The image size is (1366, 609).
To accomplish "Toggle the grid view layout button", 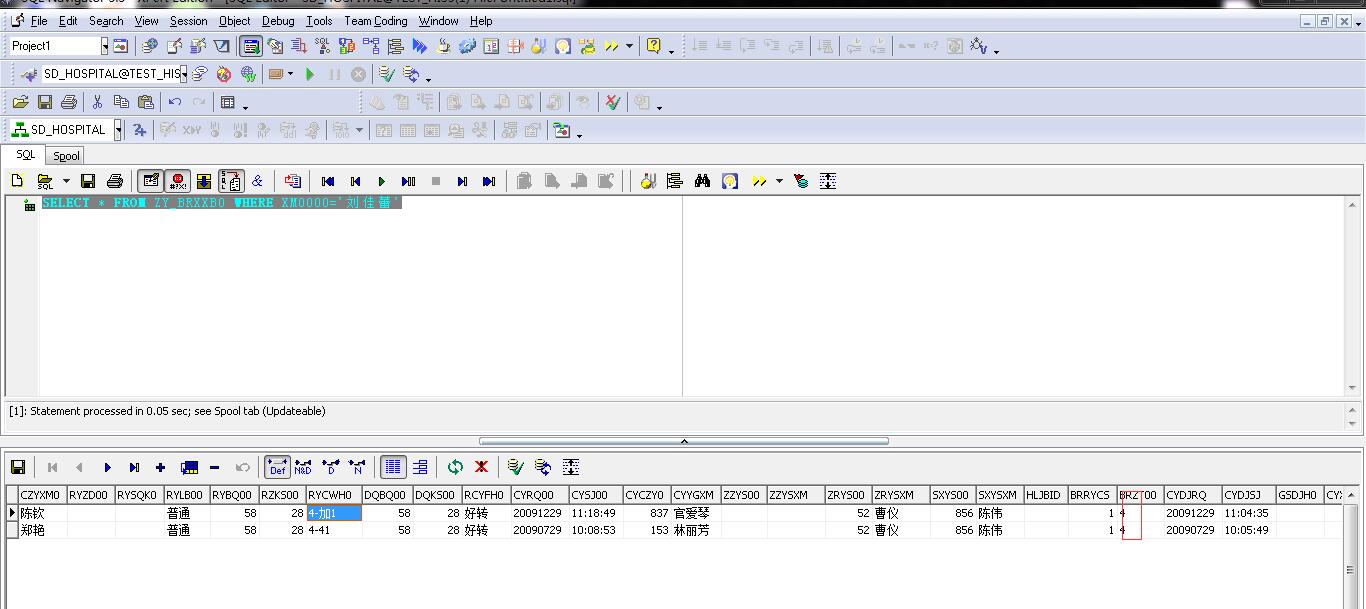I will [x=393, y=467].
